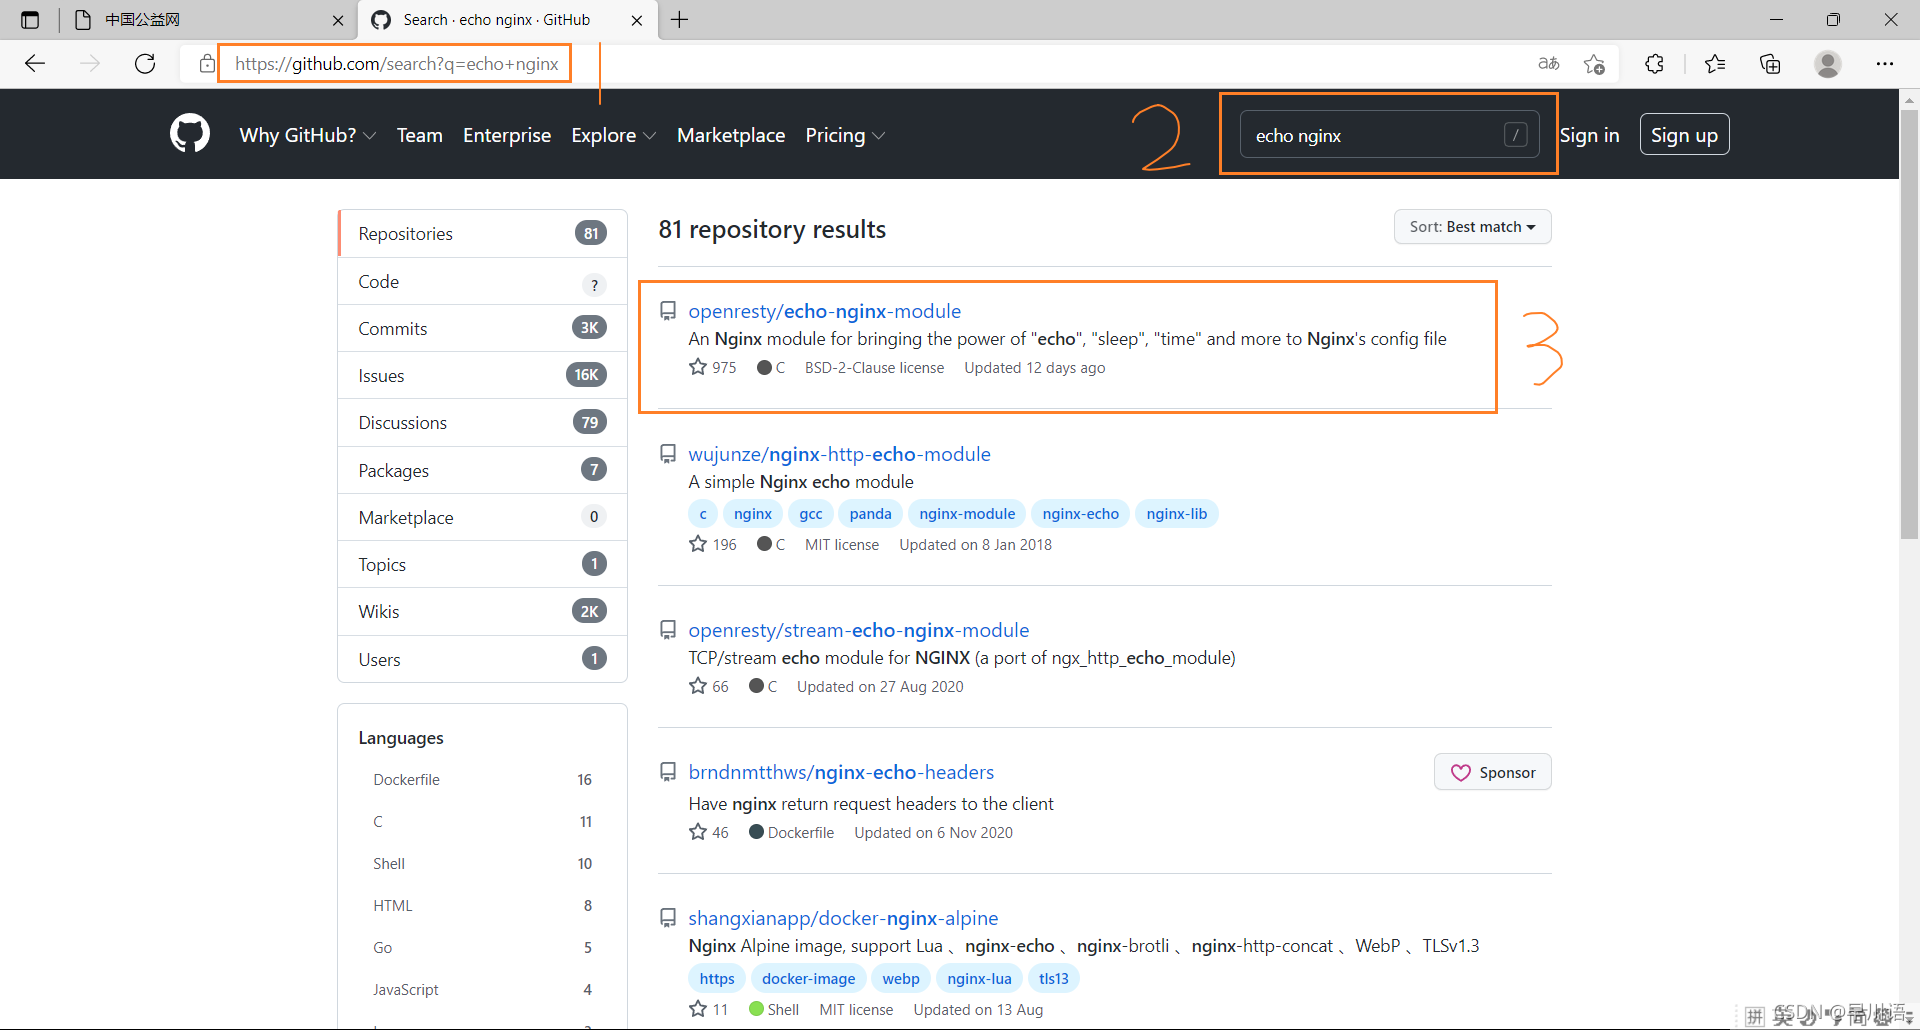Open a new browser tab
The width and height of the screenshot is (1920, 1030).
[x=680, y=20]
